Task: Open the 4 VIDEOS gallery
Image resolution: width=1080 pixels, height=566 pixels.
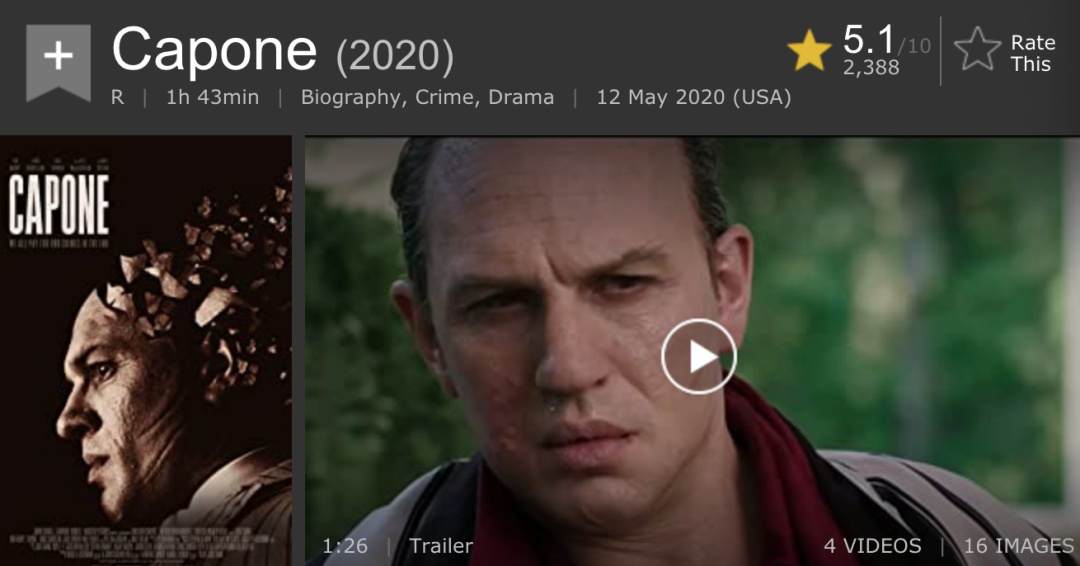Action: pos(873,546)
